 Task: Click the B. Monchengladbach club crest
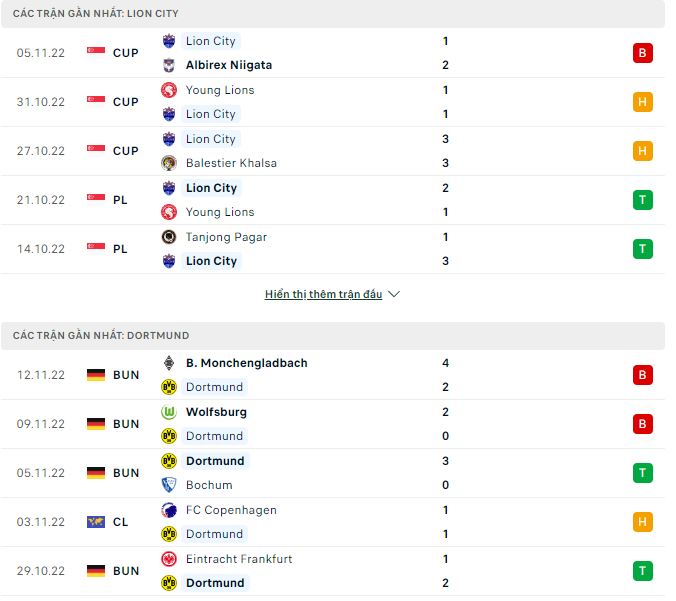click(169, 363)
